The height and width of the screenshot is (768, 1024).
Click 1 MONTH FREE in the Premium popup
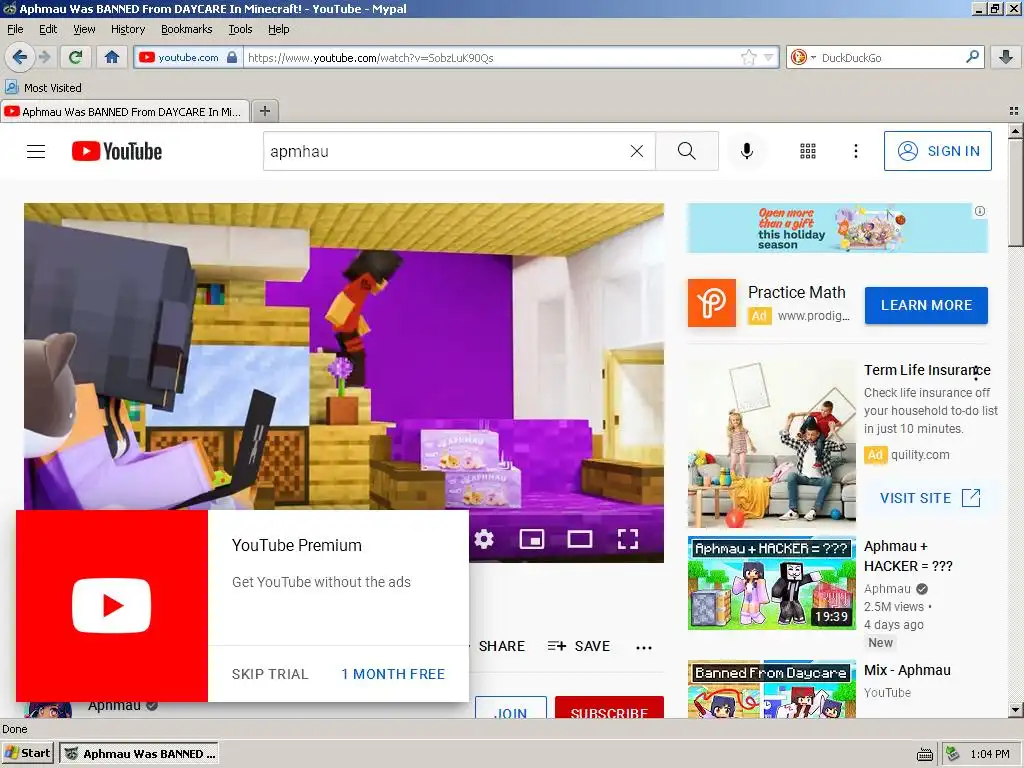point(392,674)
